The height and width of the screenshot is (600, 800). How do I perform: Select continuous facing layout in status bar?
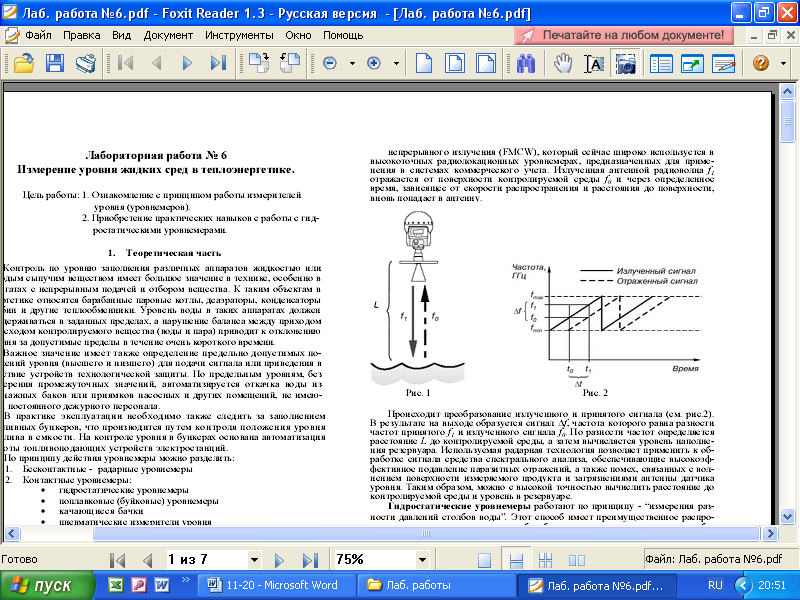(545, 560)
